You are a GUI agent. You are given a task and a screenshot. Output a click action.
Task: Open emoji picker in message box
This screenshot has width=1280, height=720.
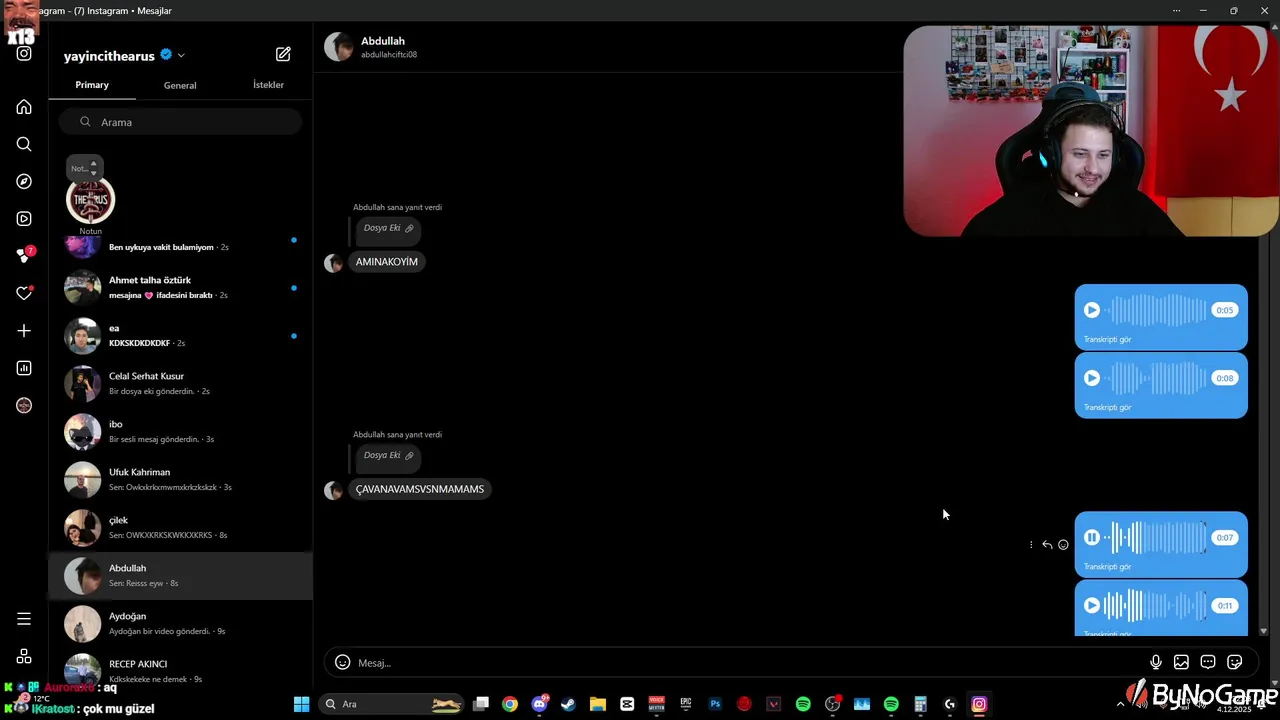(x=342, y=662)
